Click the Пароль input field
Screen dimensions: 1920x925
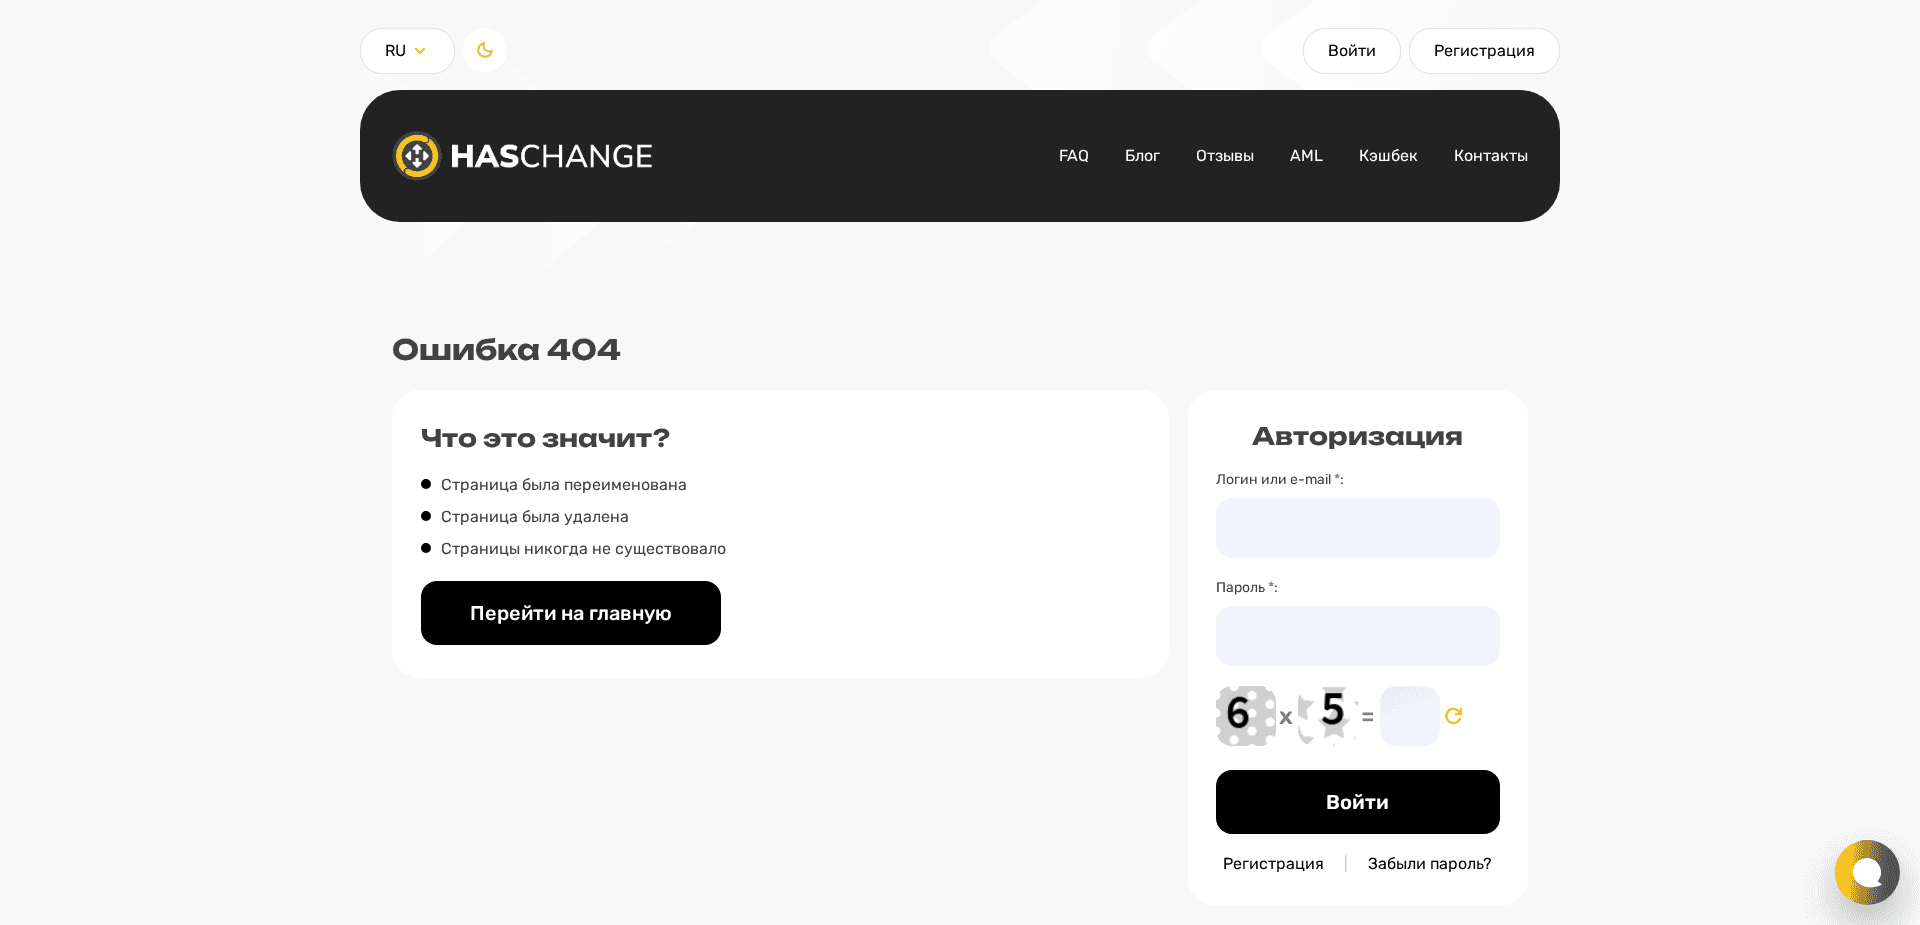coord(1357,636)
